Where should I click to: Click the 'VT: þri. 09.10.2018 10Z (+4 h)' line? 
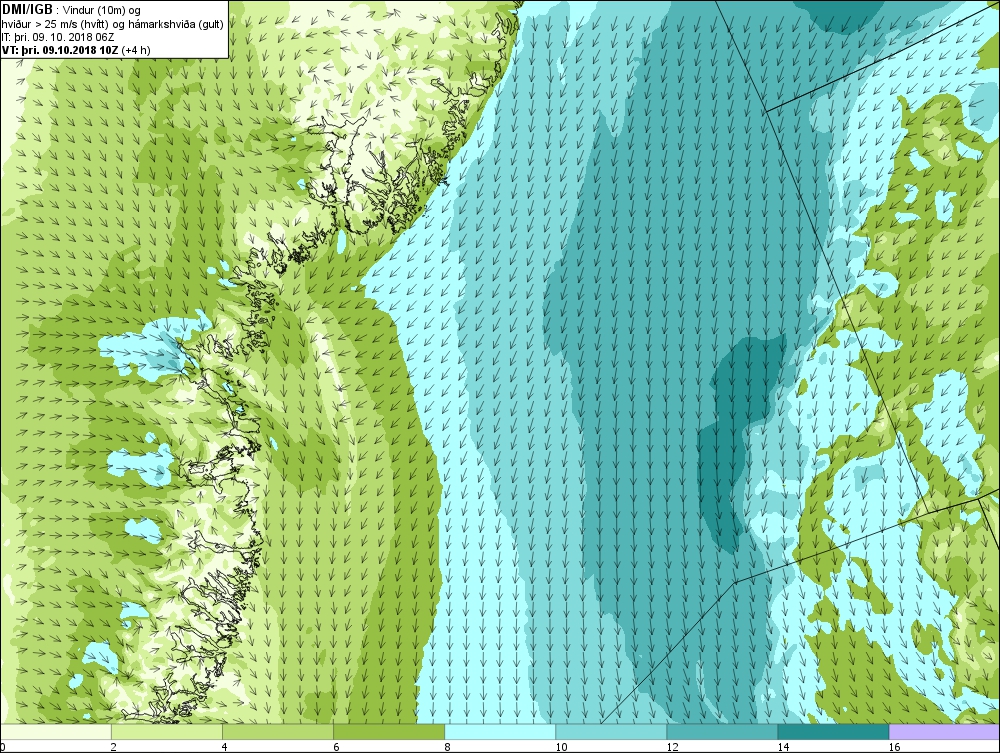pos(76,50)
